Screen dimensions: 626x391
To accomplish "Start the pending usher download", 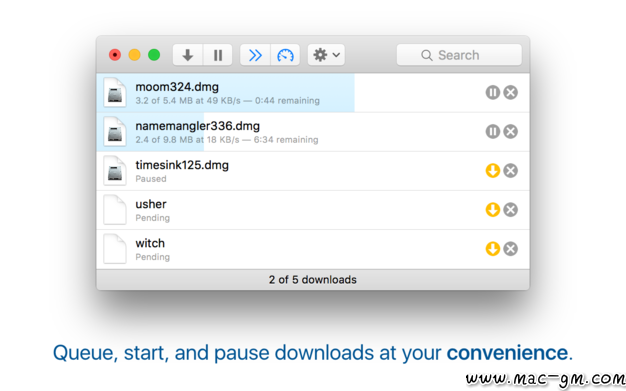I will (493, 210).
